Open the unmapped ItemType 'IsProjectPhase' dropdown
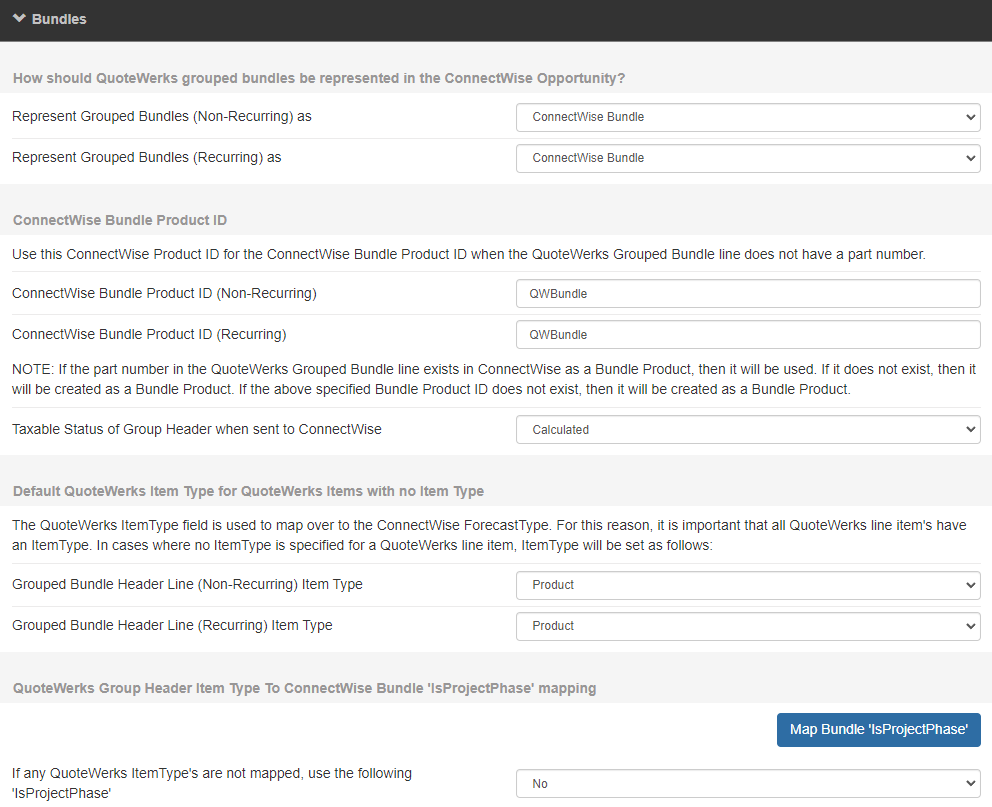 pyautogui.click(x=747, y=784)
